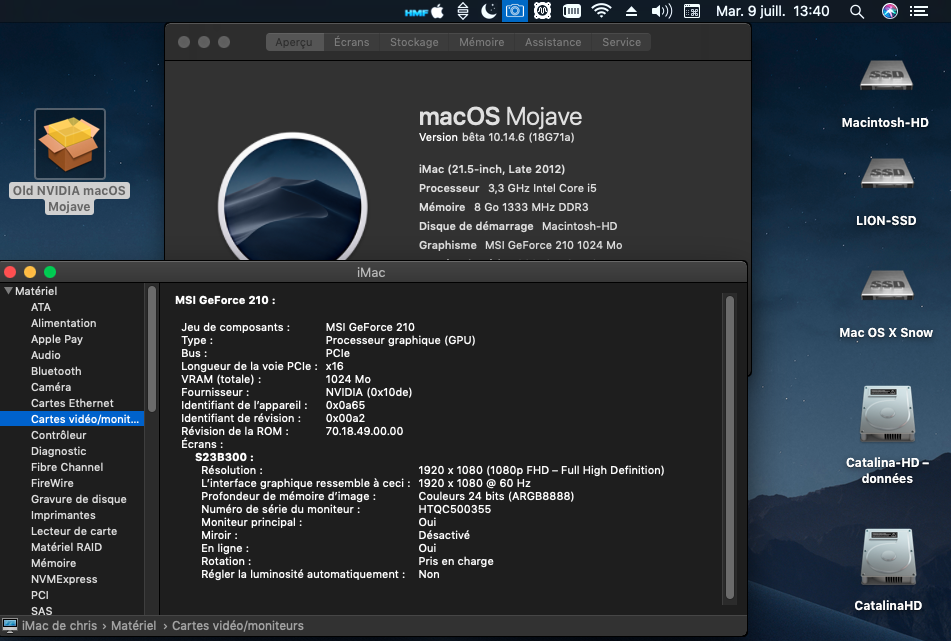The height and width of the screenshot is (641, 951).
Task: Open Spotlight search magnifier
Action: 856,11
